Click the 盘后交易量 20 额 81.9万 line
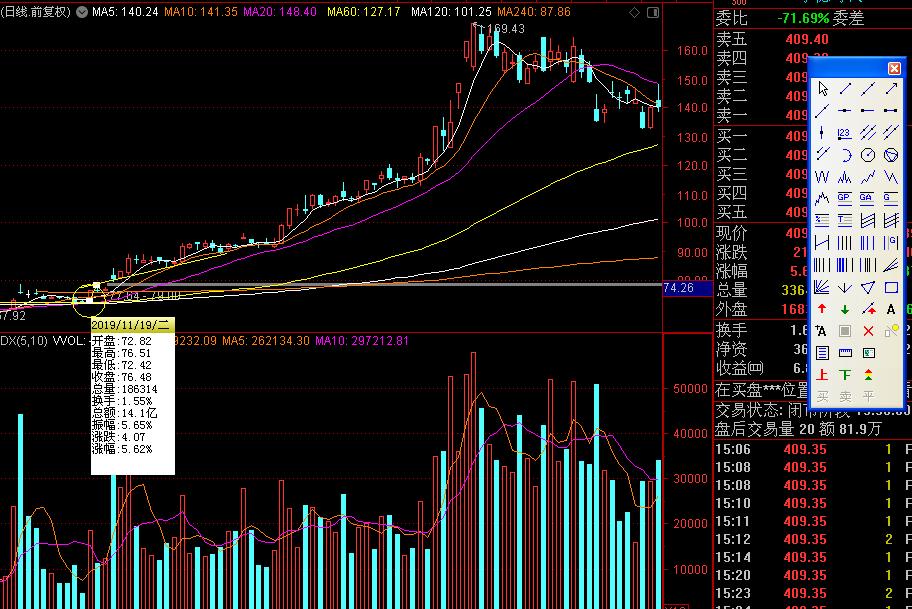The height and width of the screenshot is (609, 912). tap(798, 429)
